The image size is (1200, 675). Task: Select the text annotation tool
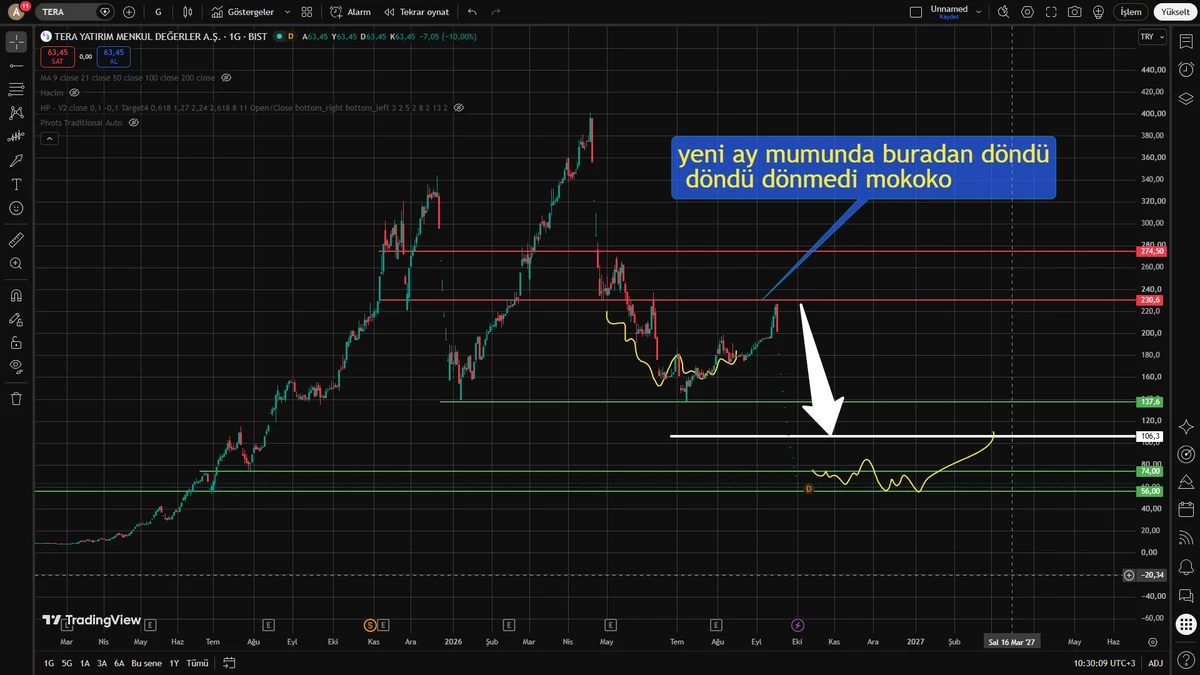(16, 185)
